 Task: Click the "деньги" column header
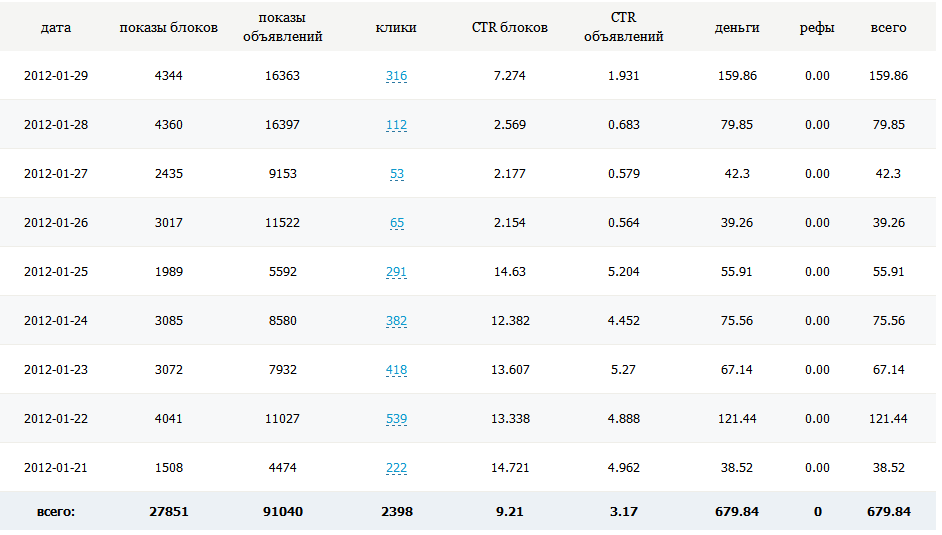pos(737,28)
